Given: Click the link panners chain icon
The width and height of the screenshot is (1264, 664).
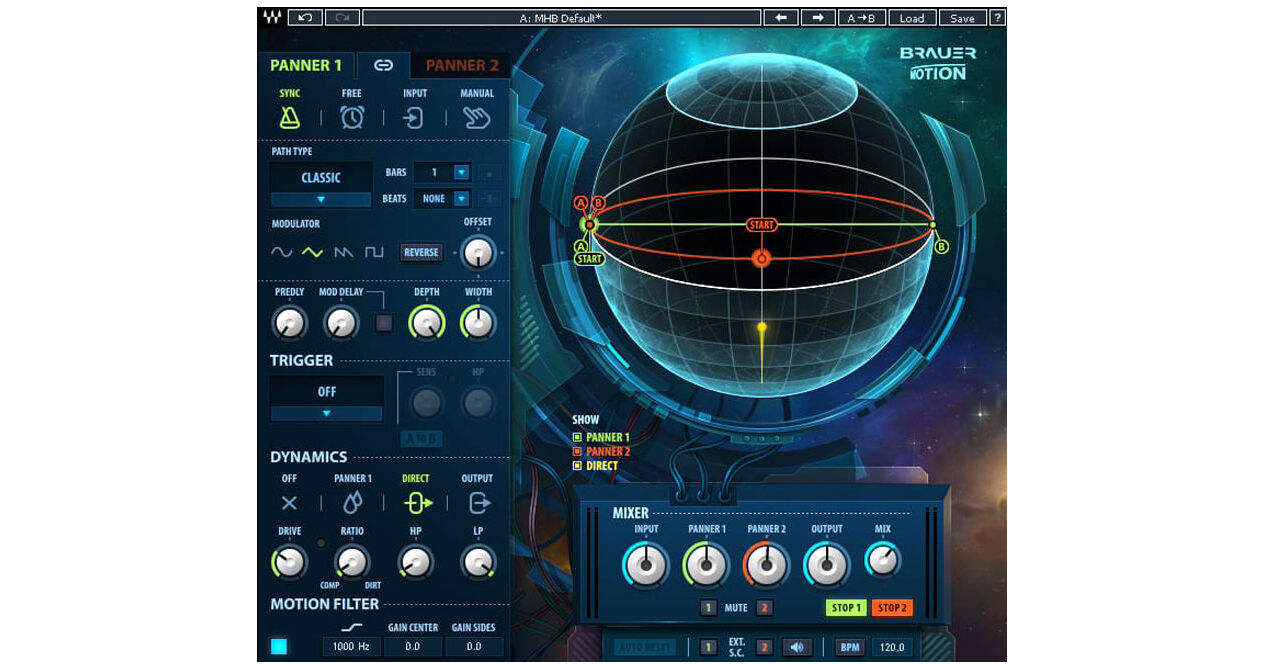Looking at the screenshot, I should click(383, 66).
